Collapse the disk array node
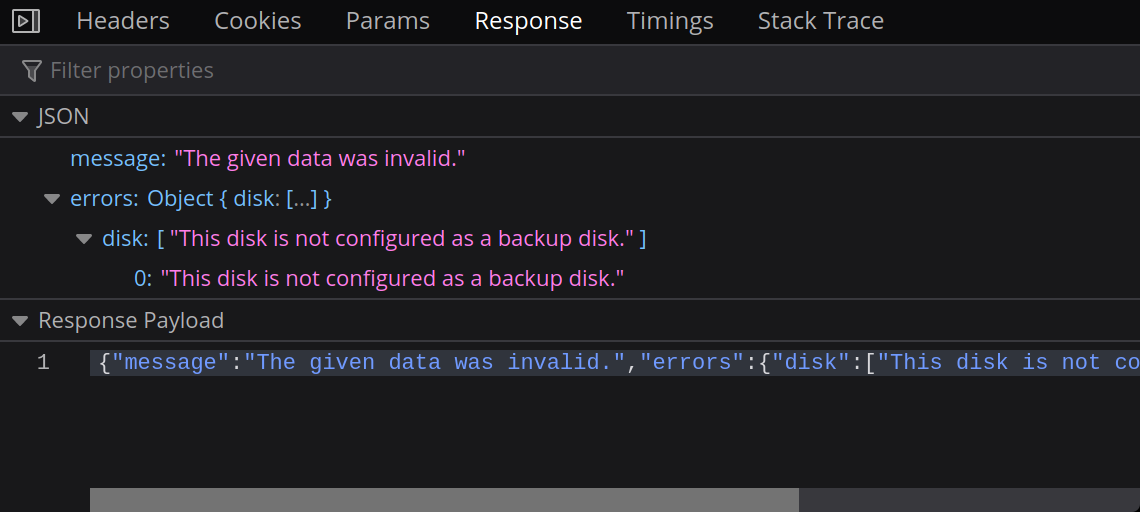Image resolution: width=1140 pixels, height=512 pixels. tap(83, 239)
